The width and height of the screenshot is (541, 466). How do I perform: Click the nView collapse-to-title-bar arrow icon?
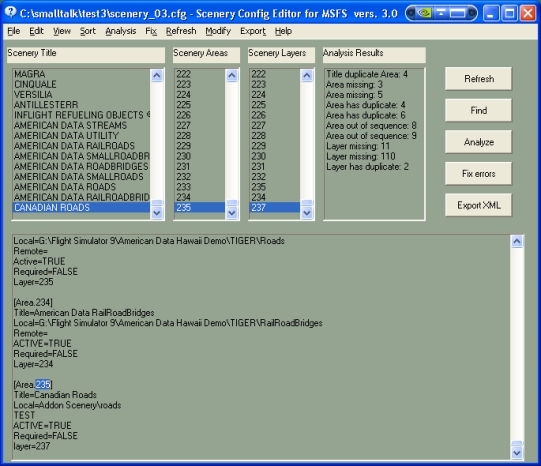click(441, 13)
